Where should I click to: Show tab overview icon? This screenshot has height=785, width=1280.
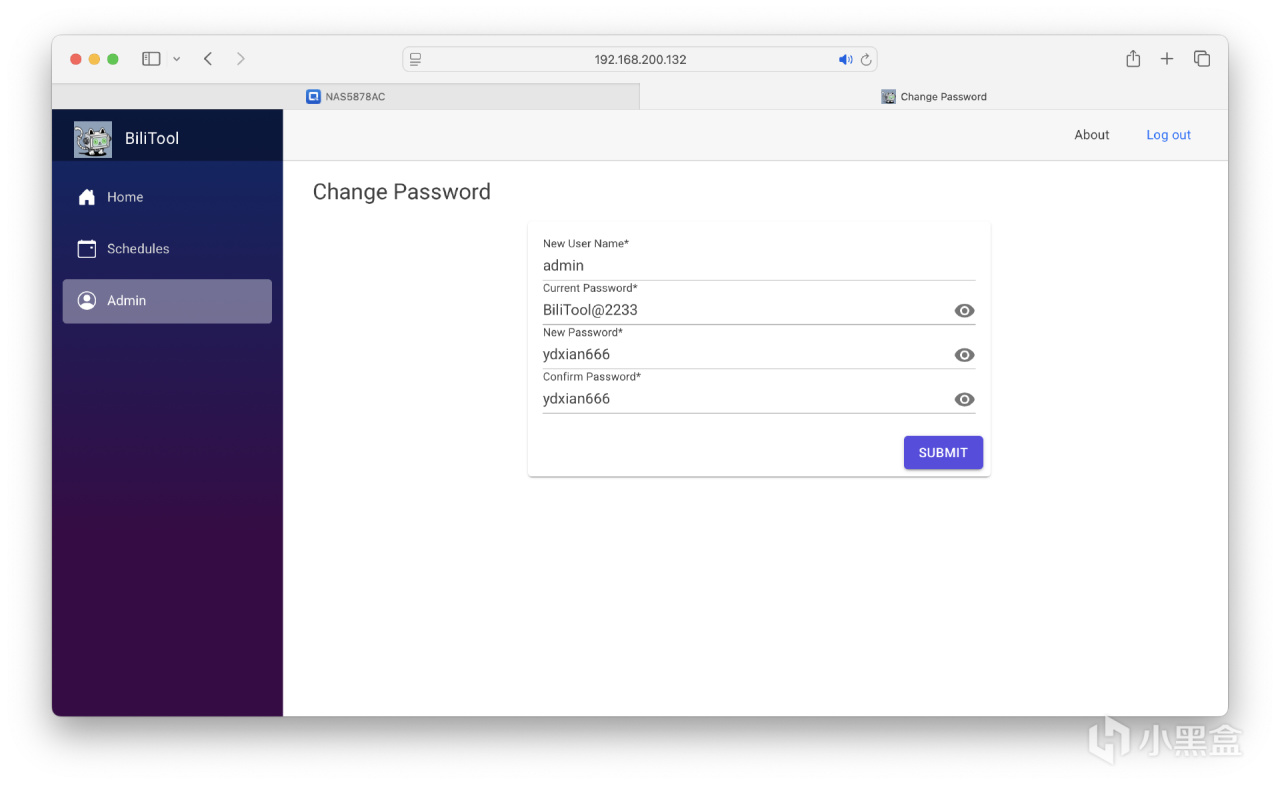click(x=1202, y=59)
